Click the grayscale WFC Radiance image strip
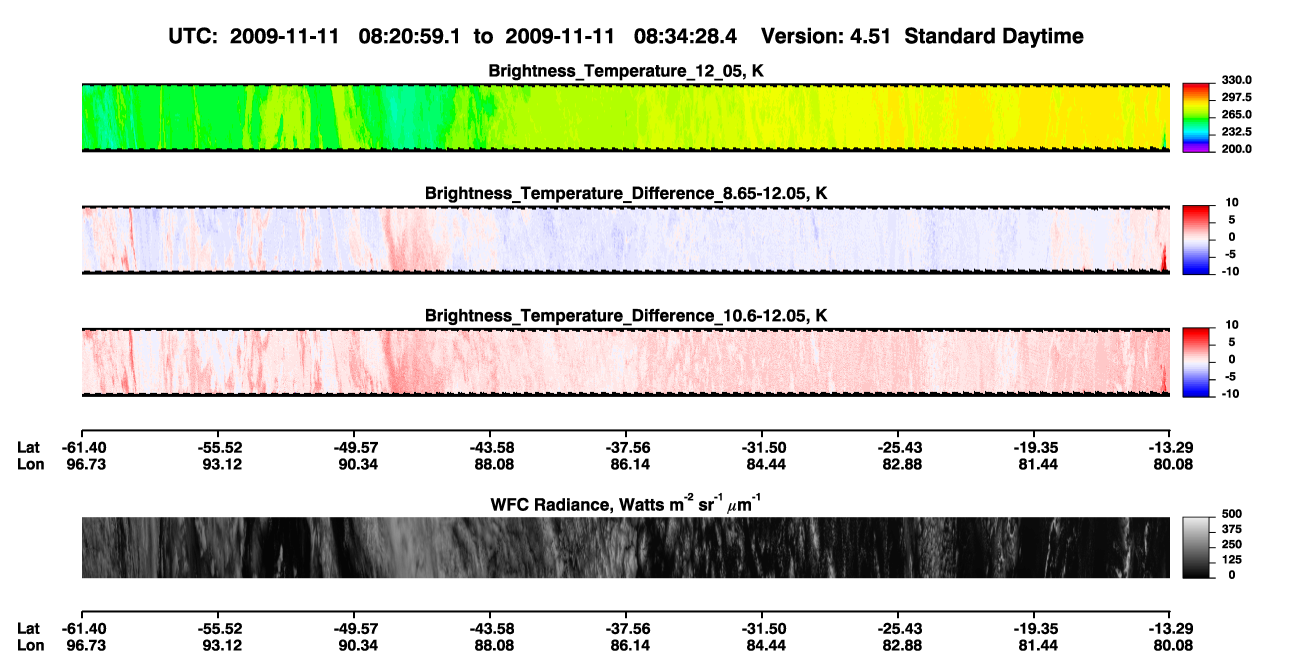The height and width of the screenshot is (667, 1300). [626, 548]
